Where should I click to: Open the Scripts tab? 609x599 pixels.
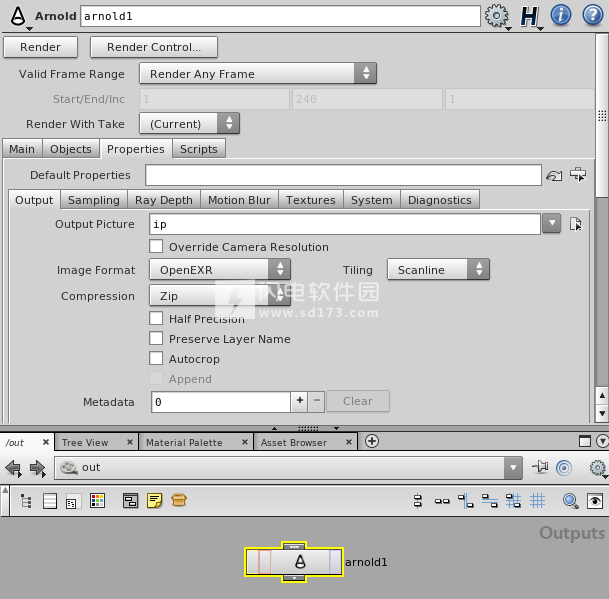point(199,149)
